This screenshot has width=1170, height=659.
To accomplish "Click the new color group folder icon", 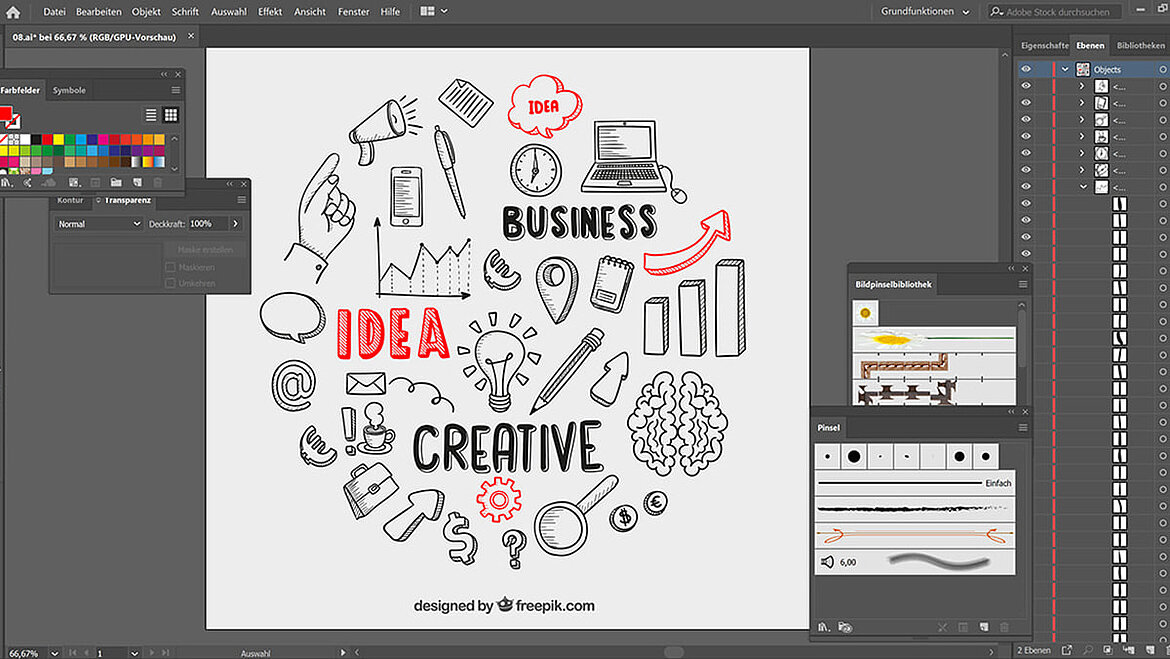I will coord(116,182).
